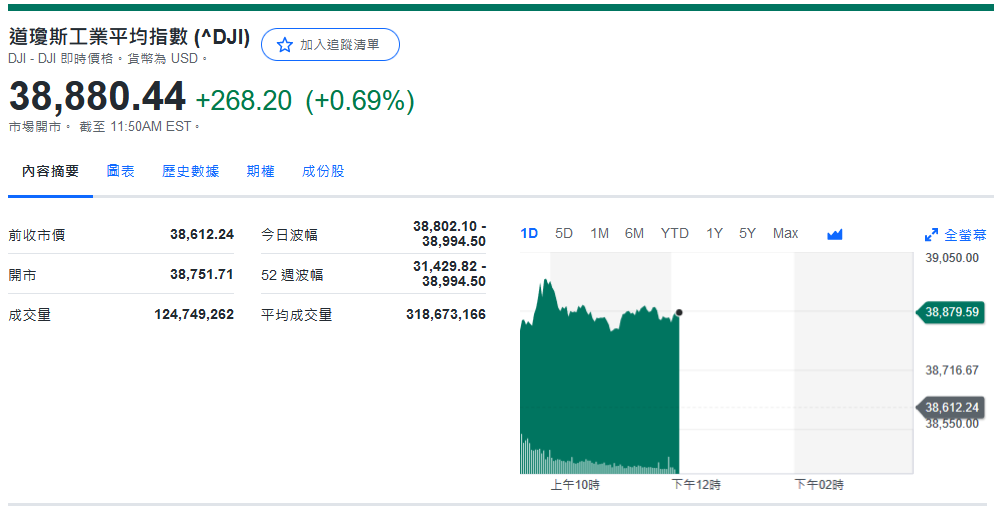
Task: Switch chart range to 5D
Action: [x=564, y=233]
